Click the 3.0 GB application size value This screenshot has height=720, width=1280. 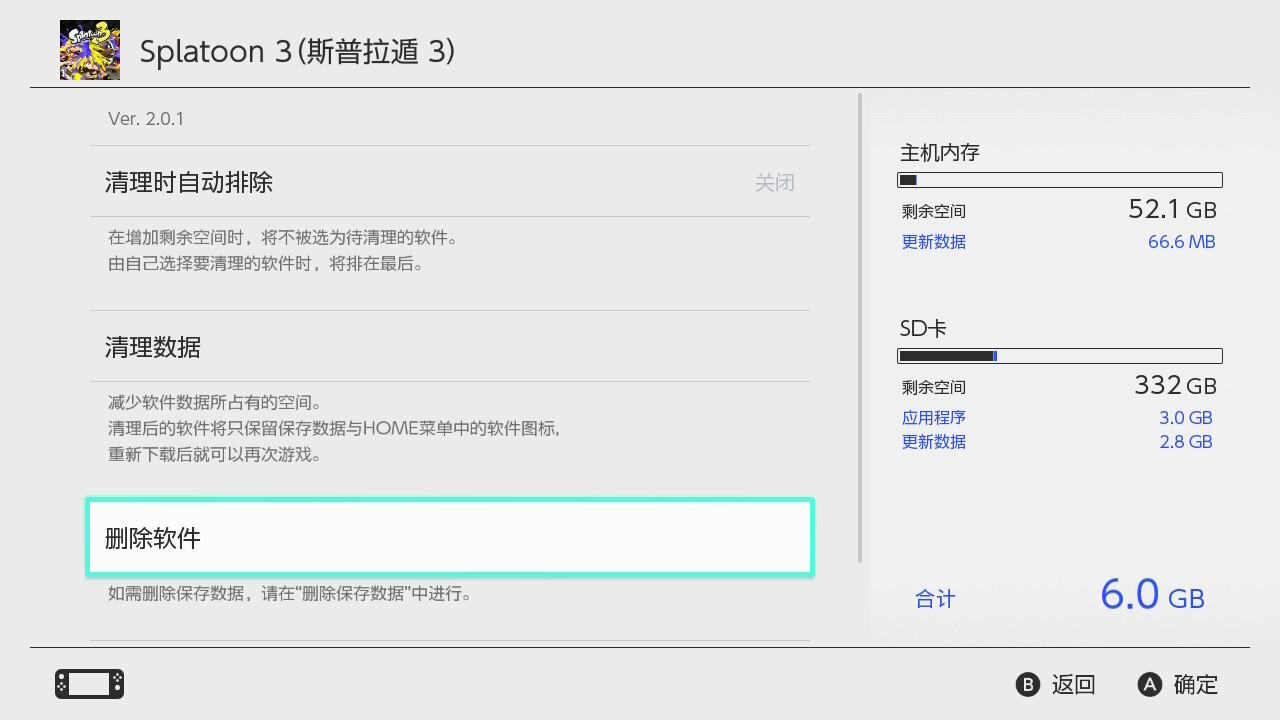point(1186,418)
